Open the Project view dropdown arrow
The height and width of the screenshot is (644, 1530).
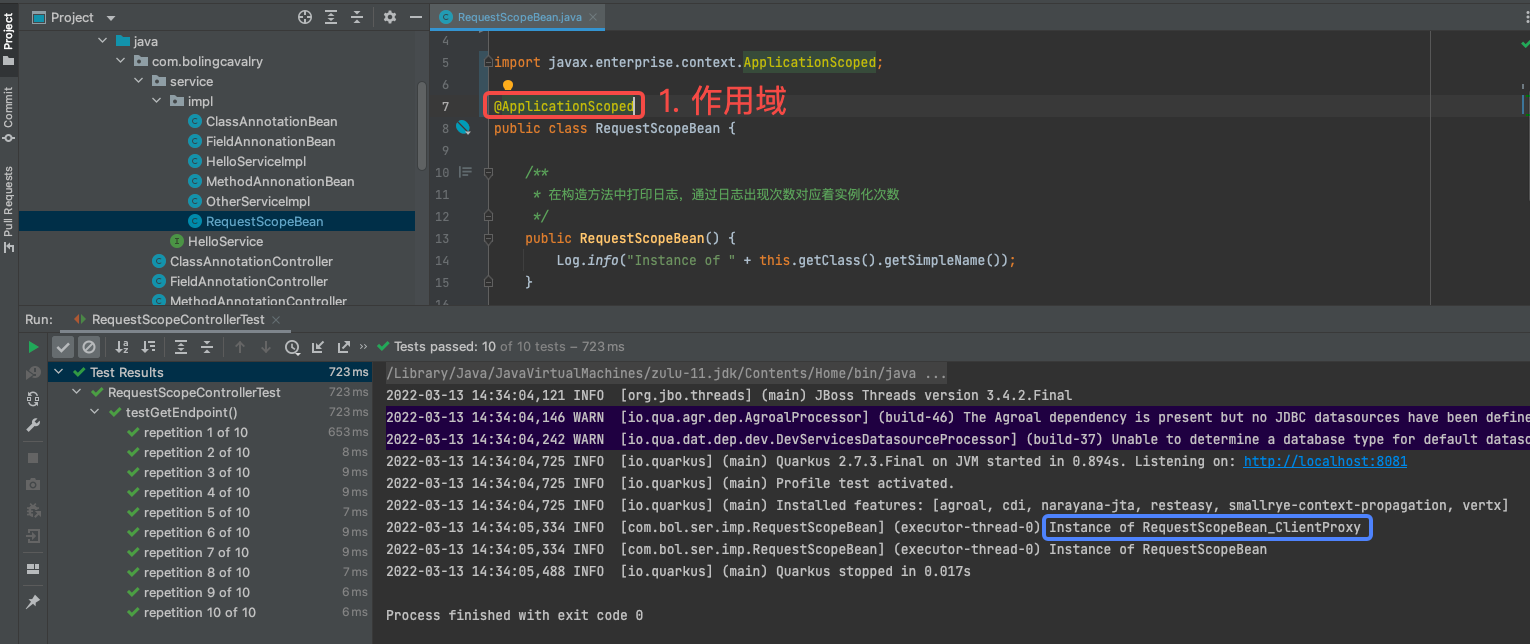pos(110,17)
